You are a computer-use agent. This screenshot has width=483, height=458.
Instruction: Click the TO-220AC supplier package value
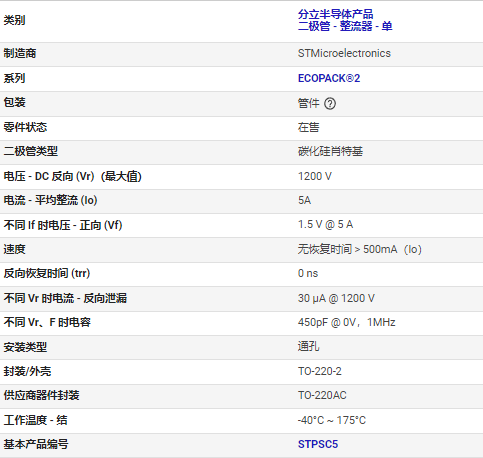coord(322,395)
